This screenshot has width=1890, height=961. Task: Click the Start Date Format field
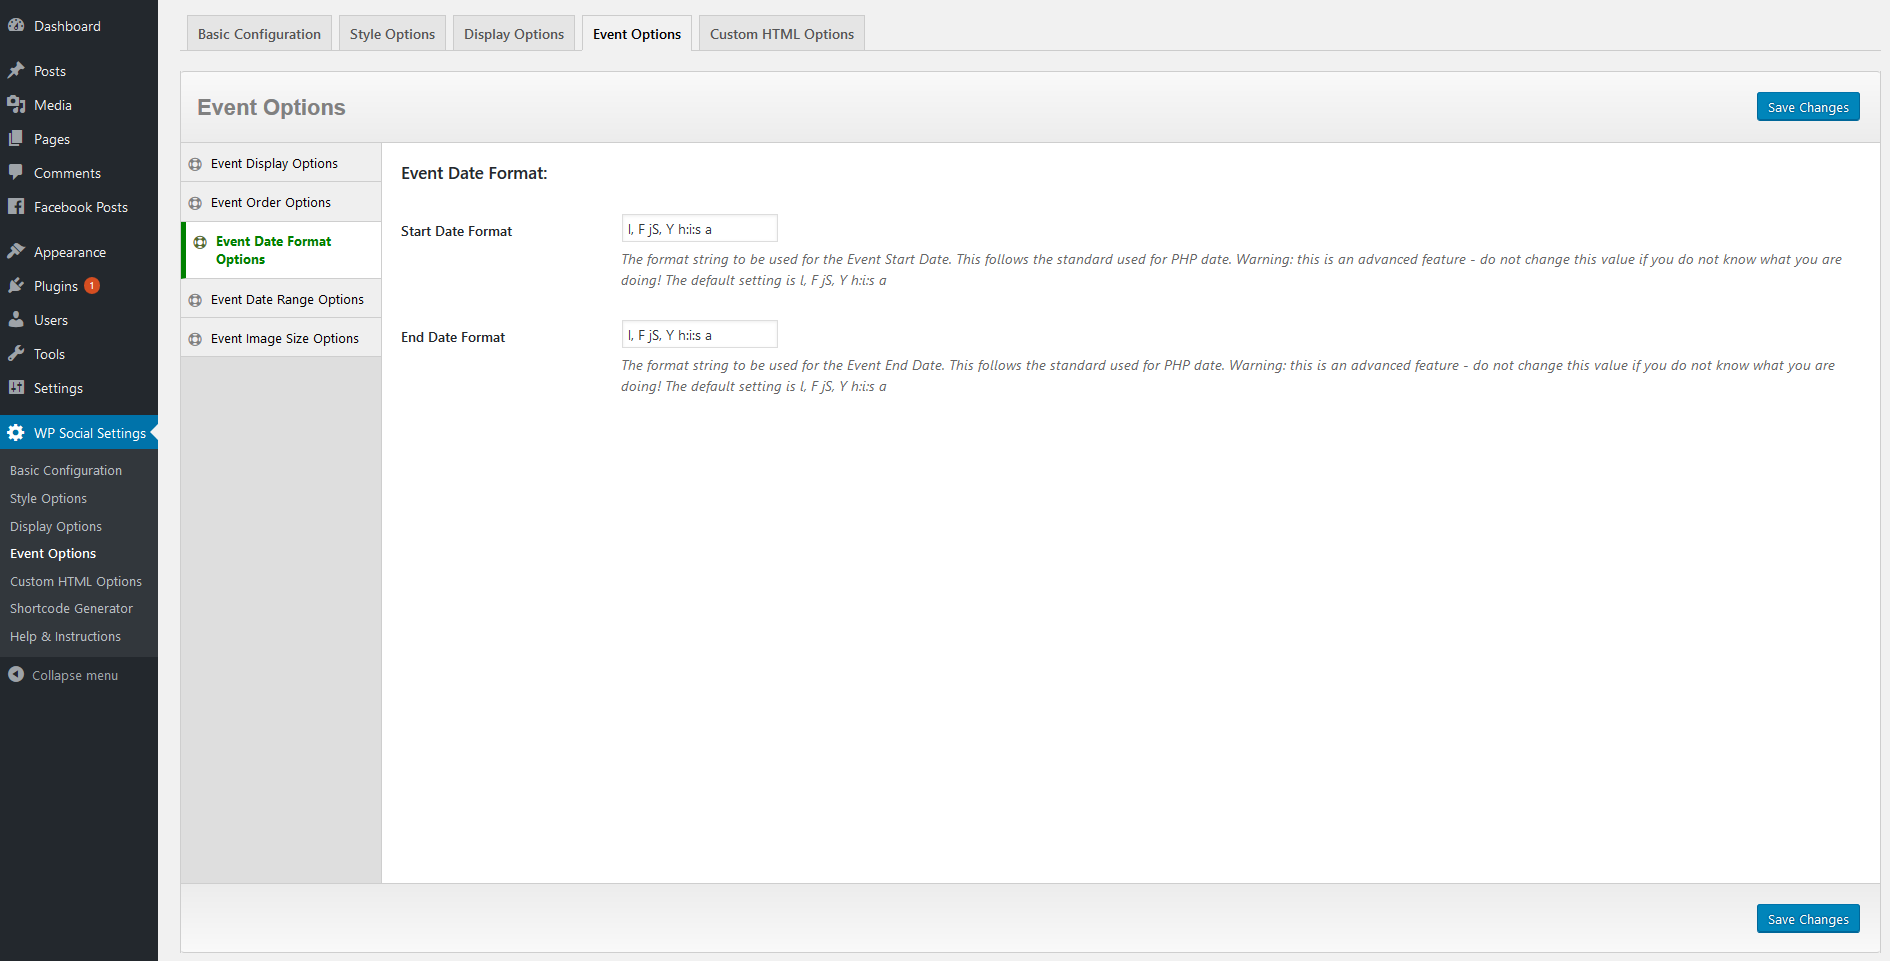pos(699,229)
